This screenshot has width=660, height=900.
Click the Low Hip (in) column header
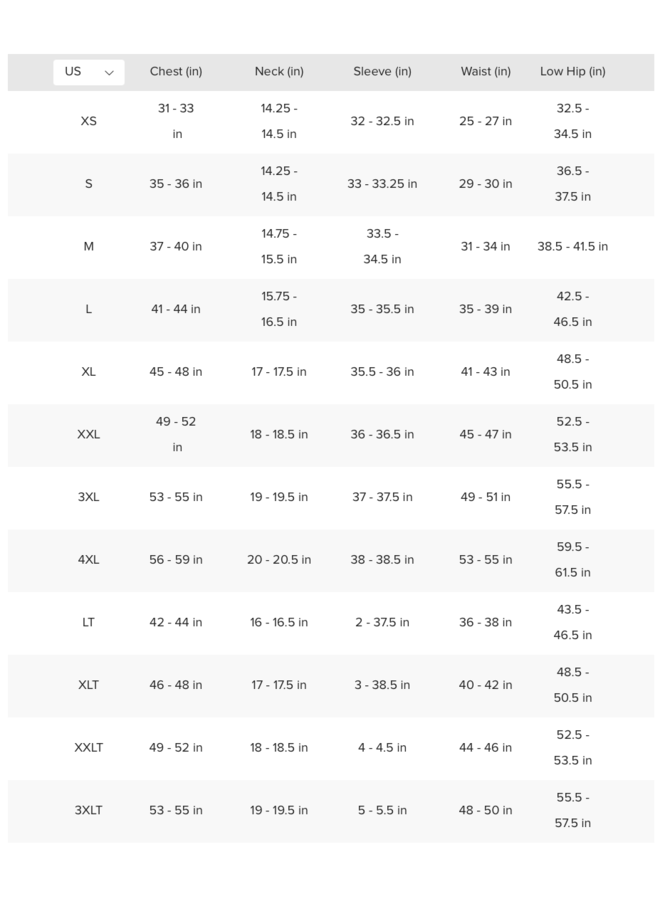pos(573,72)
